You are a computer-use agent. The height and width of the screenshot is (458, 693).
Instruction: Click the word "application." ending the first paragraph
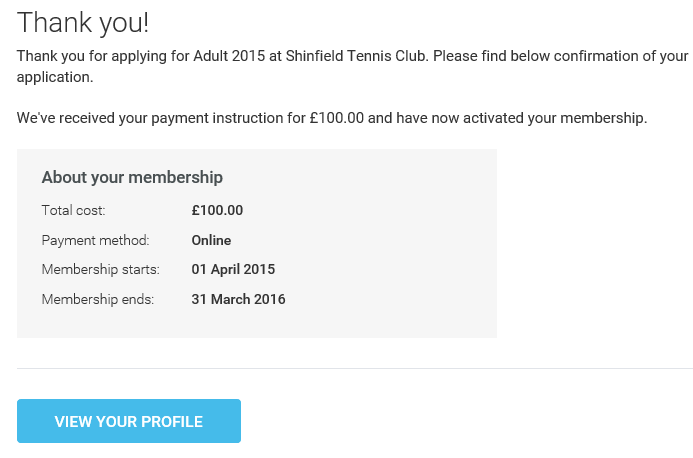(54, 76)
